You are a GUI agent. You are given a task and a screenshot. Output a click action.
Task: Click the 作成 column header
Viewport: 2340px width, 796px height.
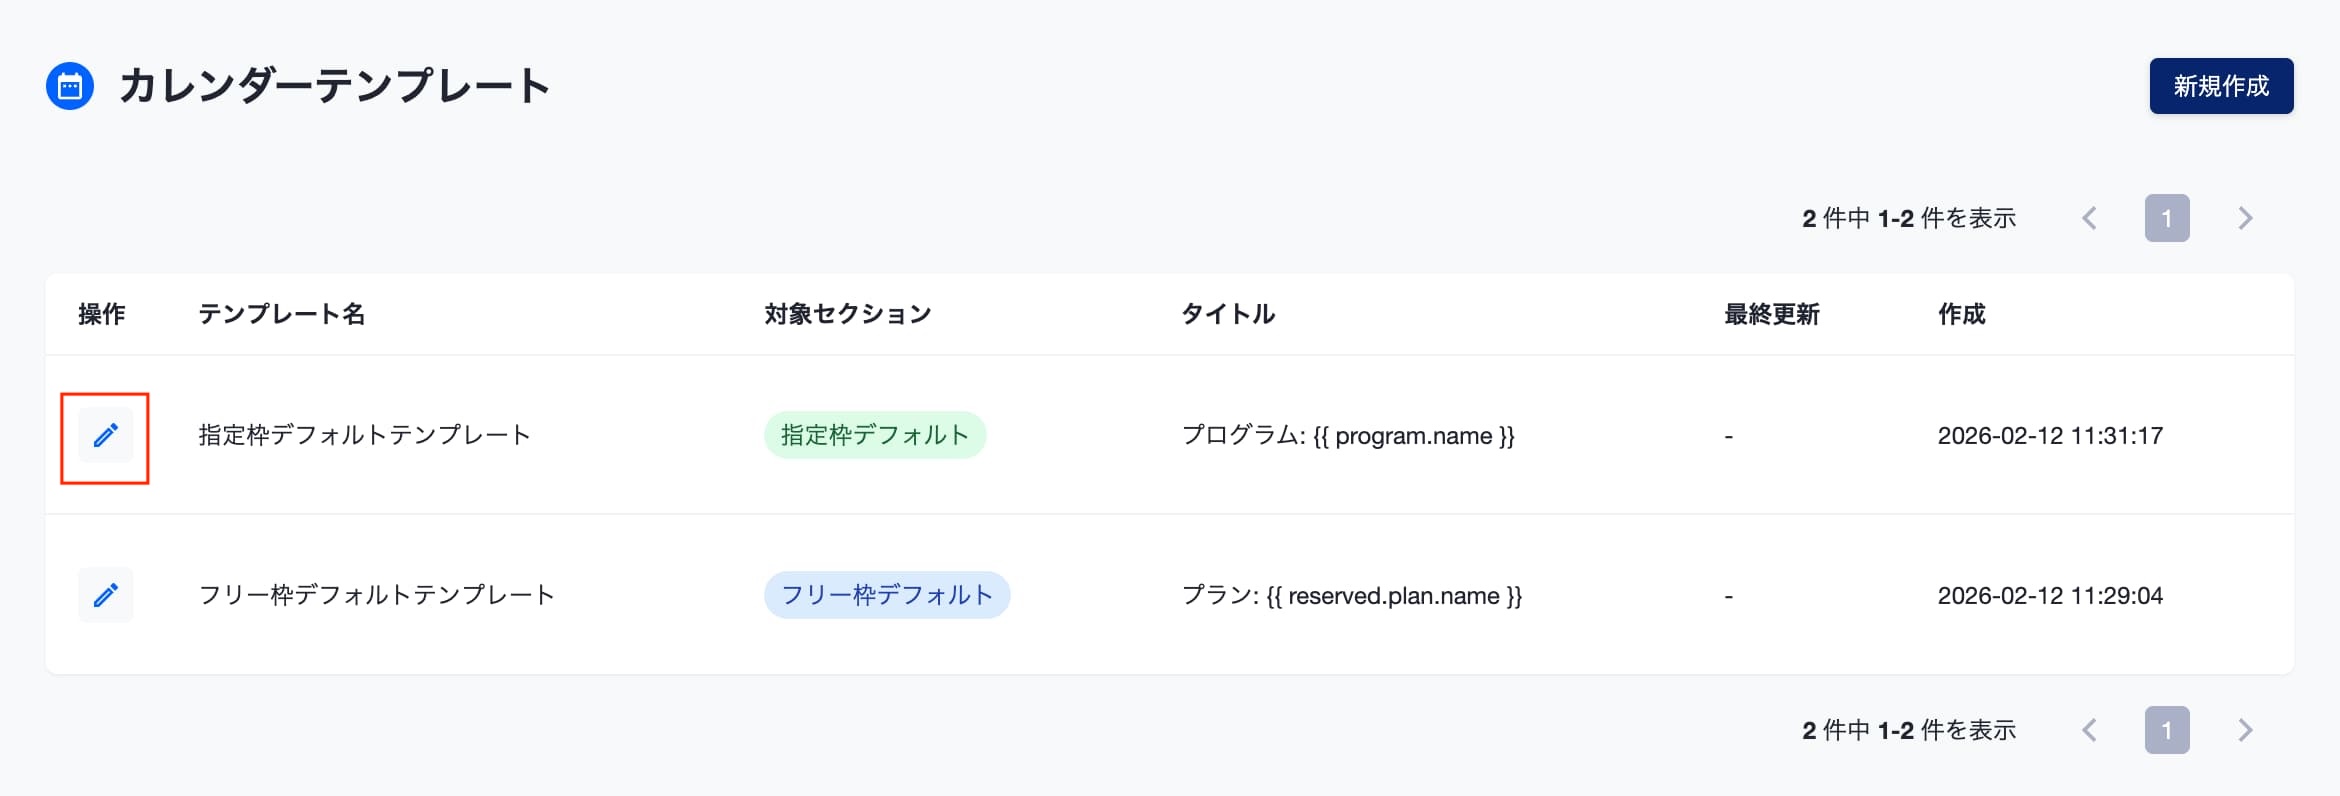coord(1962,314)
